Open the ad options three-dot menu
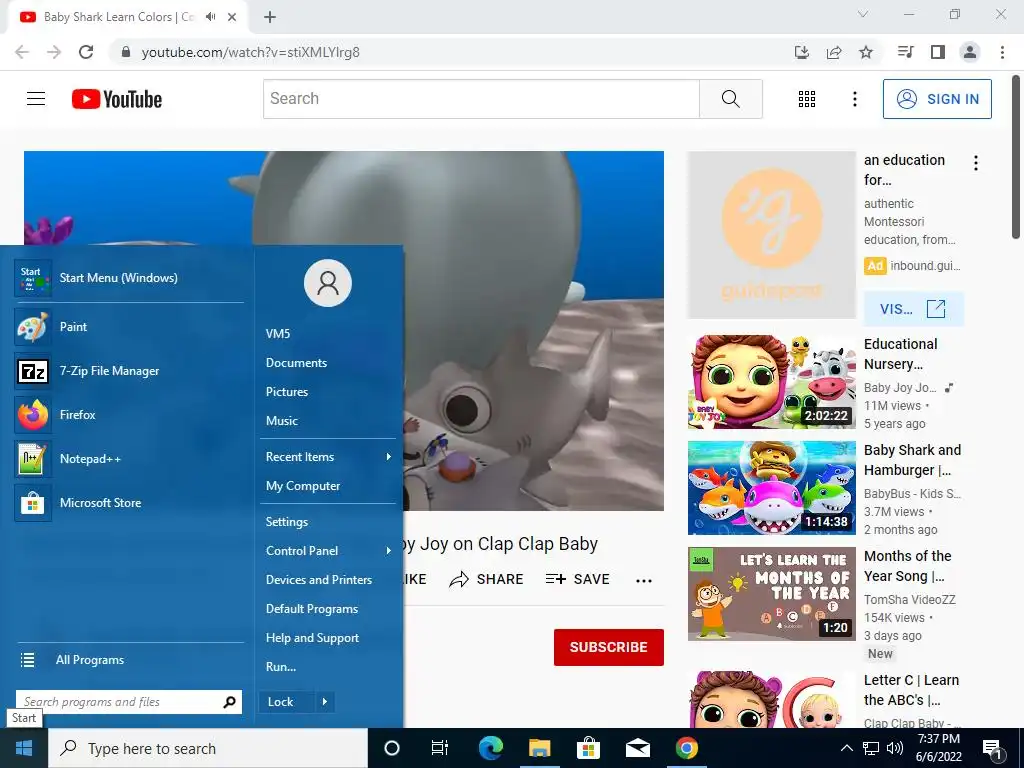Viewport: 1024px width, 768px height. point(976,163)
